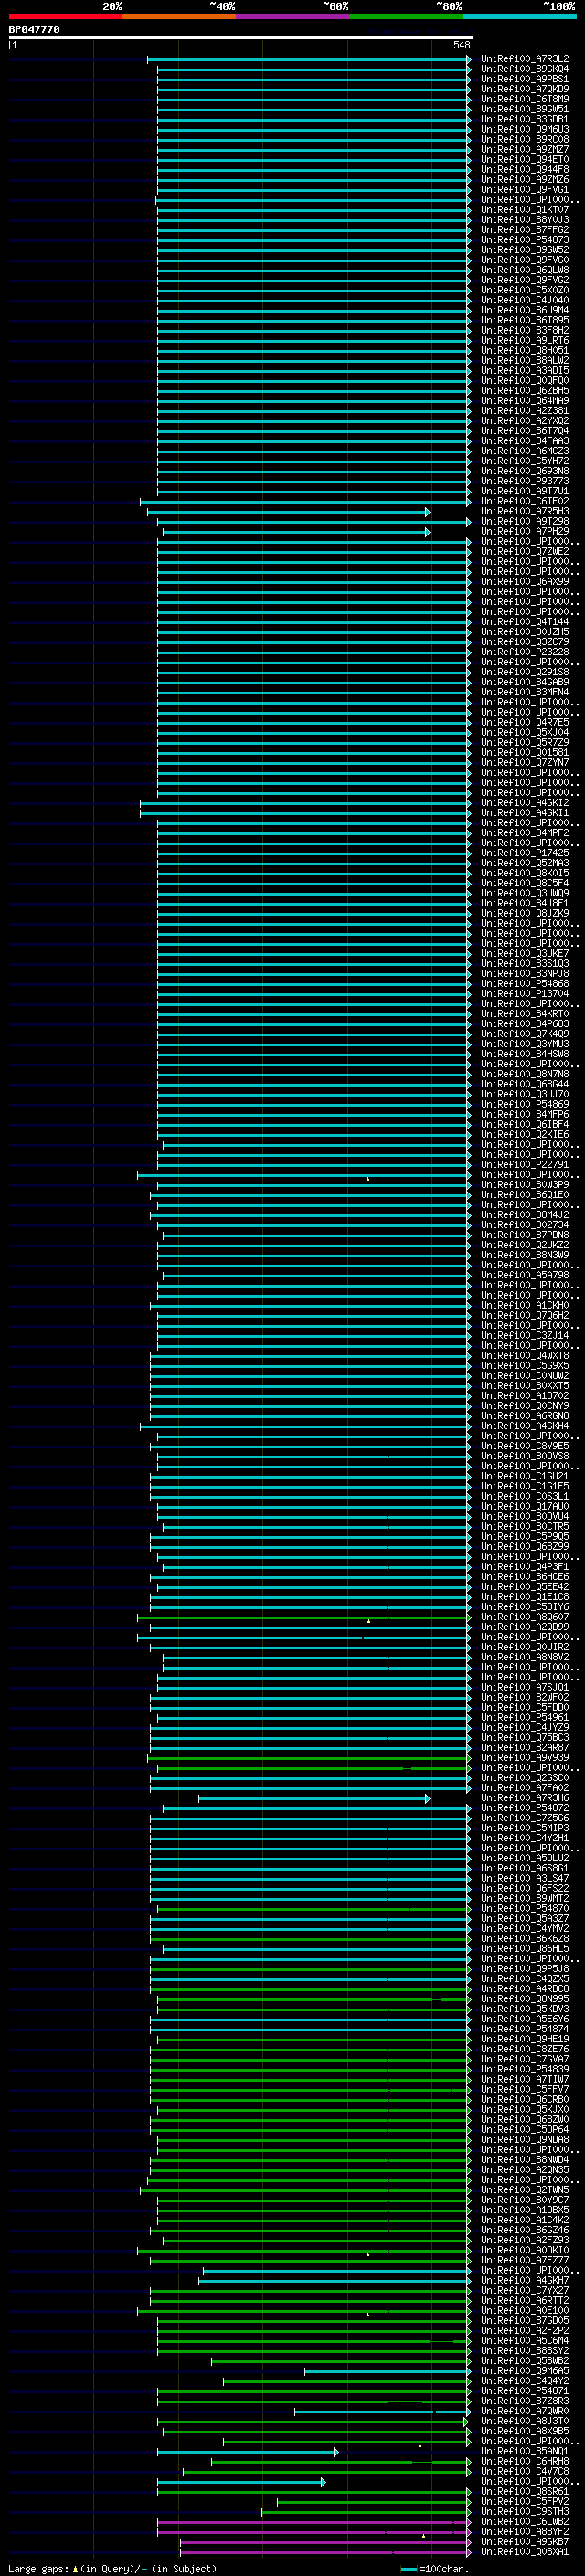This screenshot has width=585, height=2576.
Task: Open hit UniRef100_A1C4K2
Action: click(x=525, y=2220)
